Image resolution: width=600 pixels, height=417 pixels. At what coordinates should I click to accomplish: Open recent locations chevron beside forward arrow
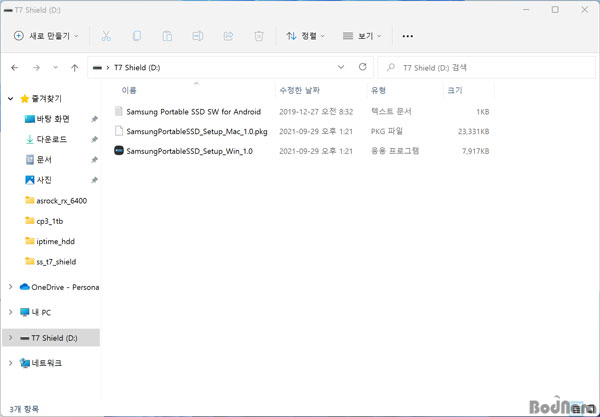tap(55, 68)
